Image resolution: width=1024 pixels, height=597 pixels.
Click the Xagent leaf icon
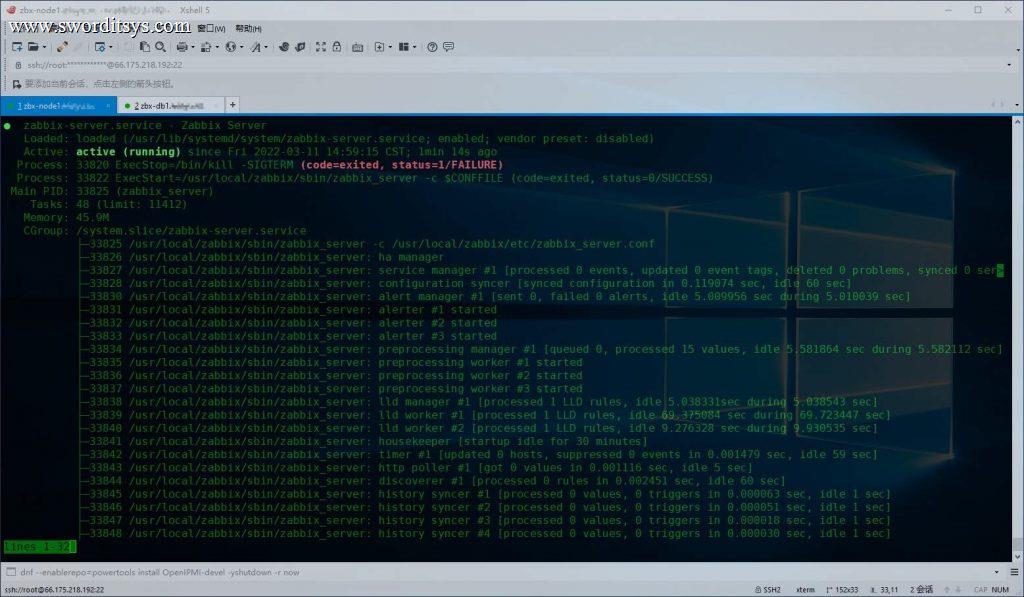[x=300, y=47]
